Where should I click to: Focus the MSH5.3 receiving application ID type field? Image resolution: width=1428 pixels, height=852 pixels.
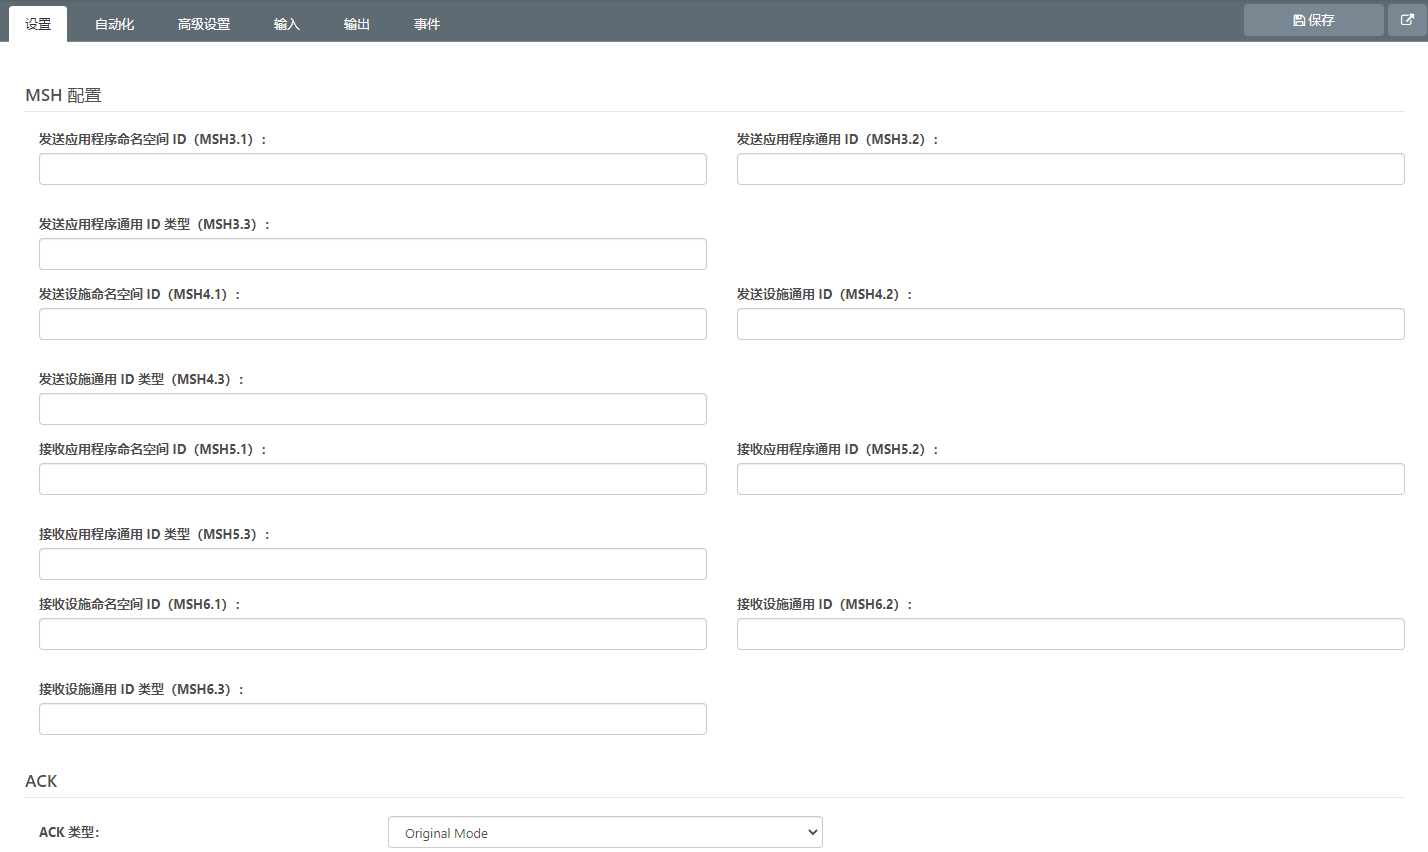373,564
